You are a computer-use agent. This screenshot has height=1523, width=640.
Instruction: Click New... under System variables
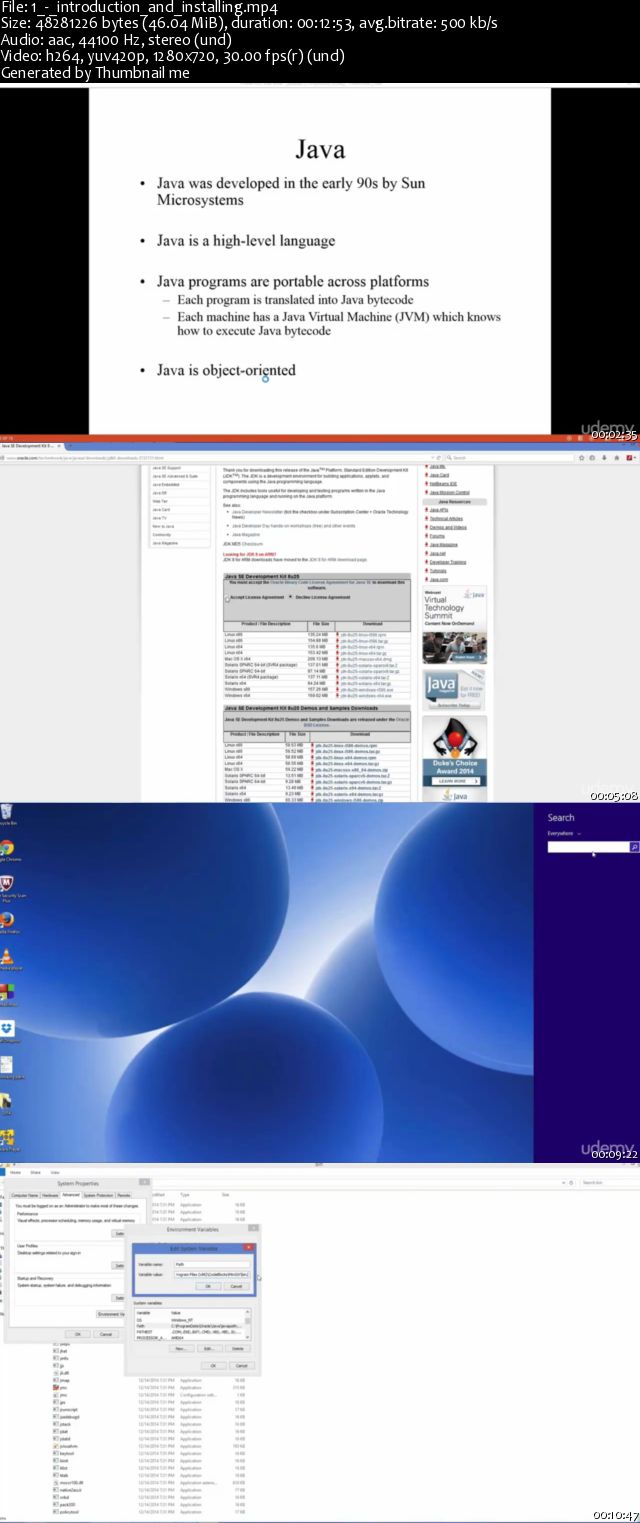point(181,1349)
